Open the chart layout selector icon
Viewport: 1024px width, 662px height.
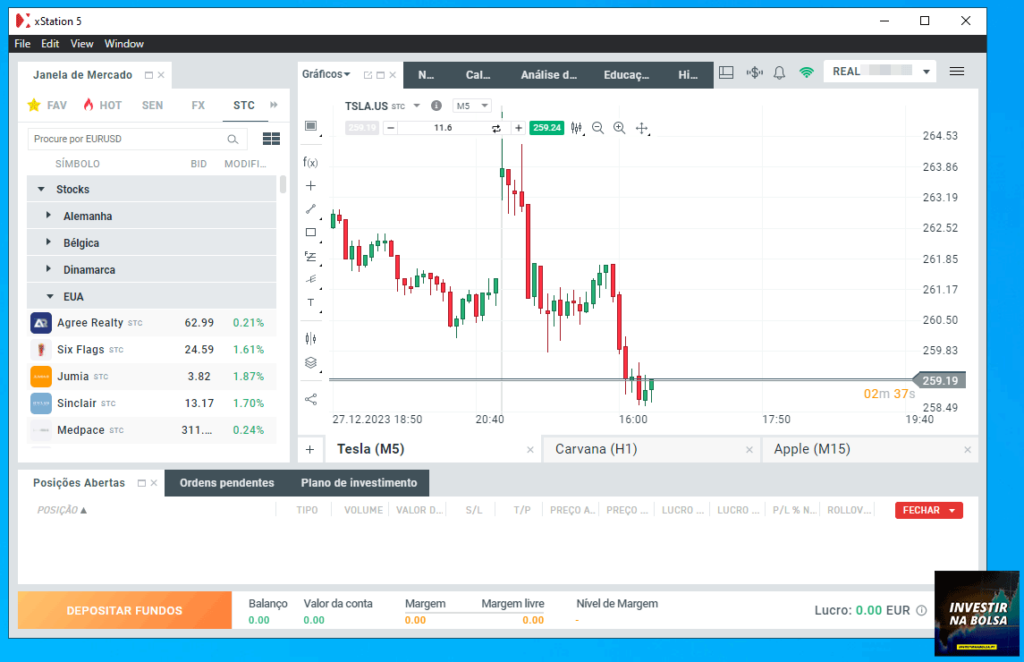(x=311, y=126)
